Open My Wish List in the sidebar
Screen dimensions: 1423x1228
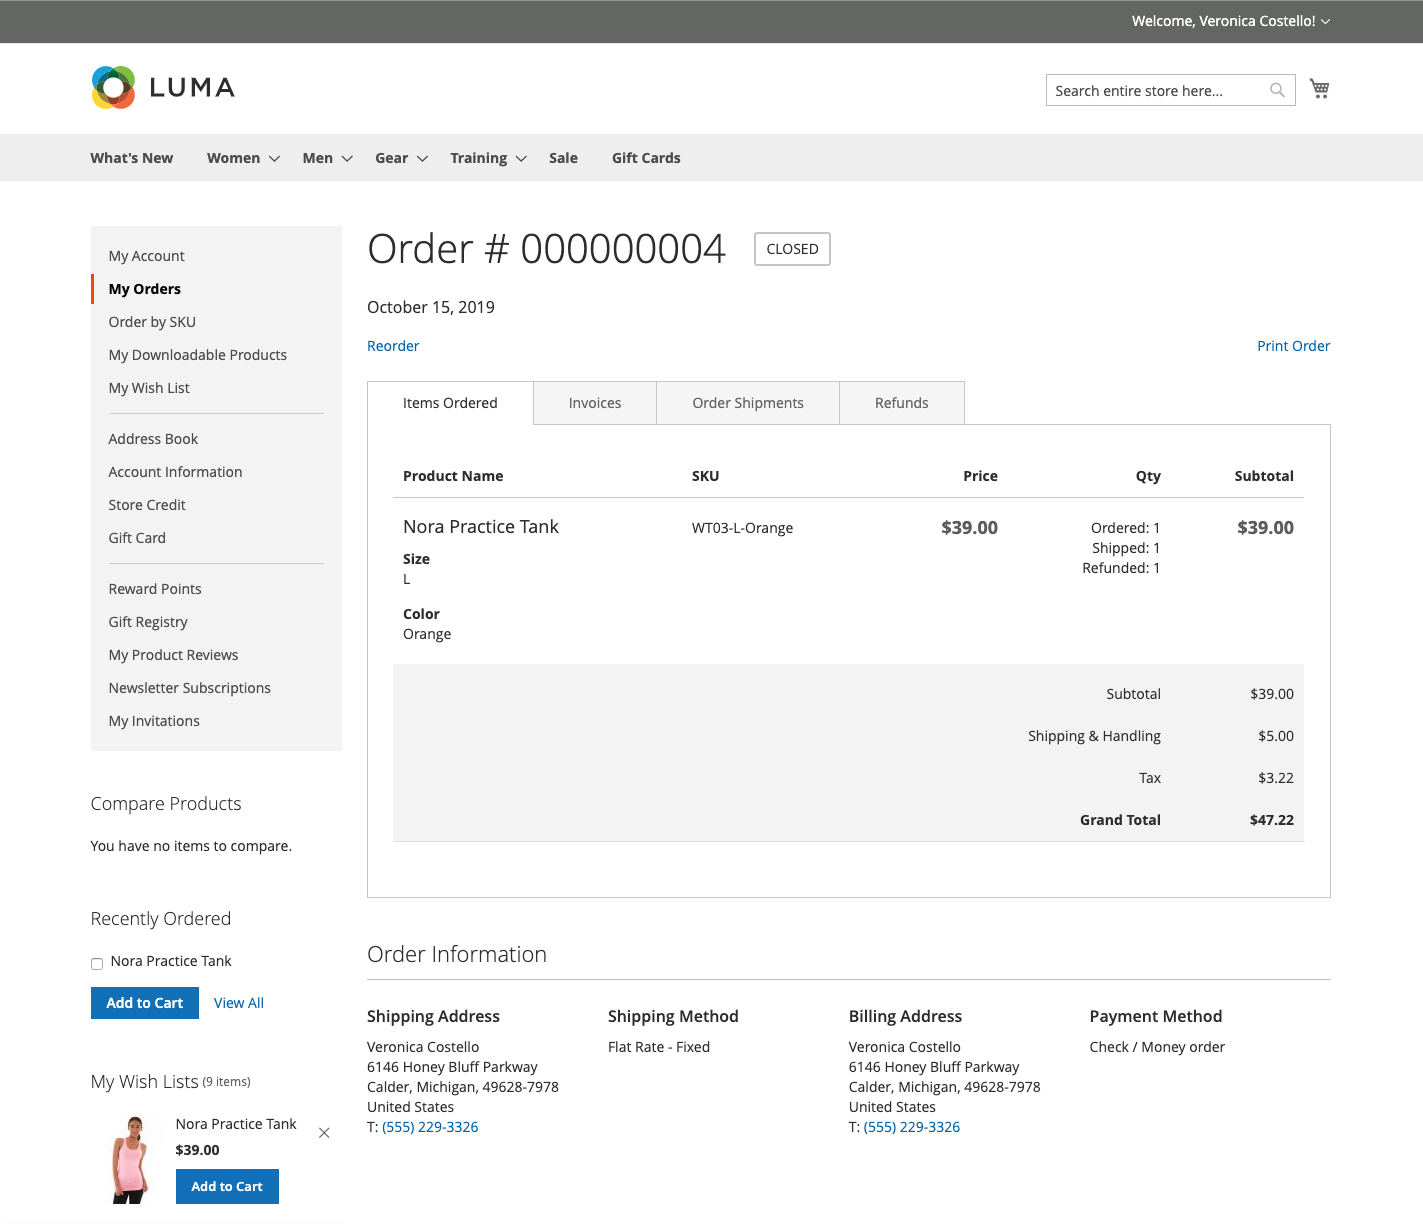pos(149,388)
